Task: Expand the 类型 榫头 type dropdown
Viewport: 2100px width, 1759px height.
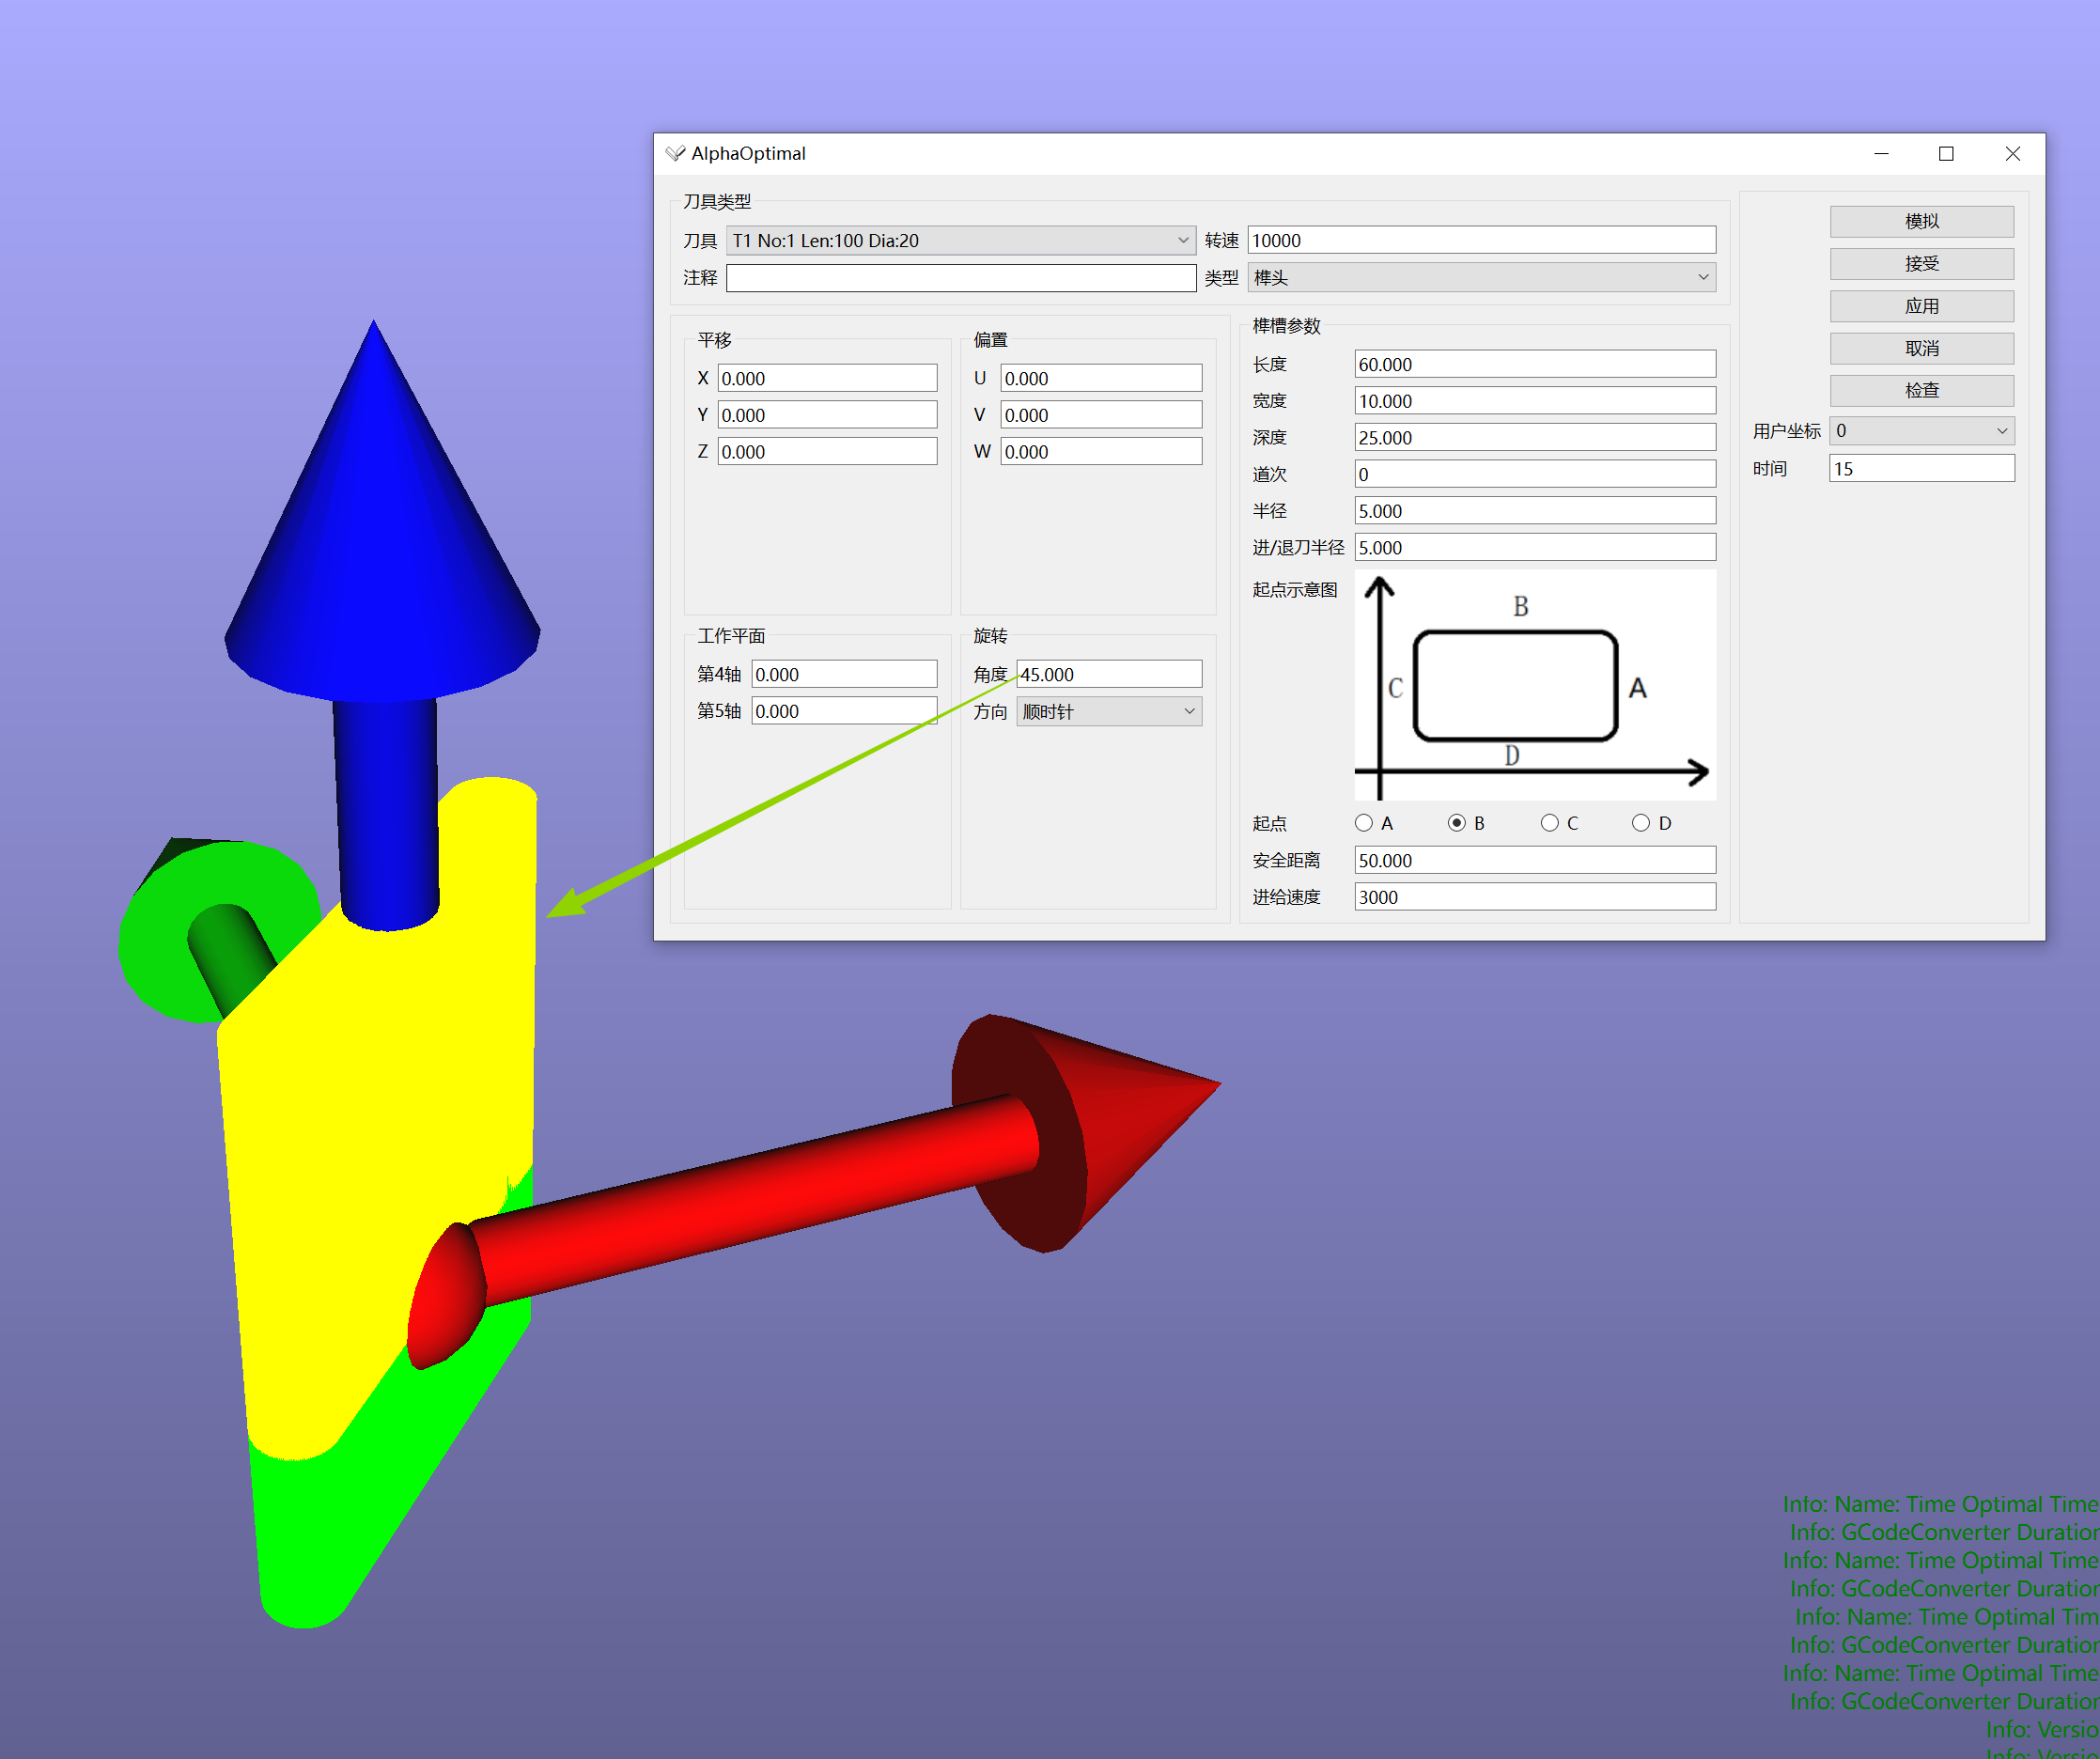Action: (1480, 278)
